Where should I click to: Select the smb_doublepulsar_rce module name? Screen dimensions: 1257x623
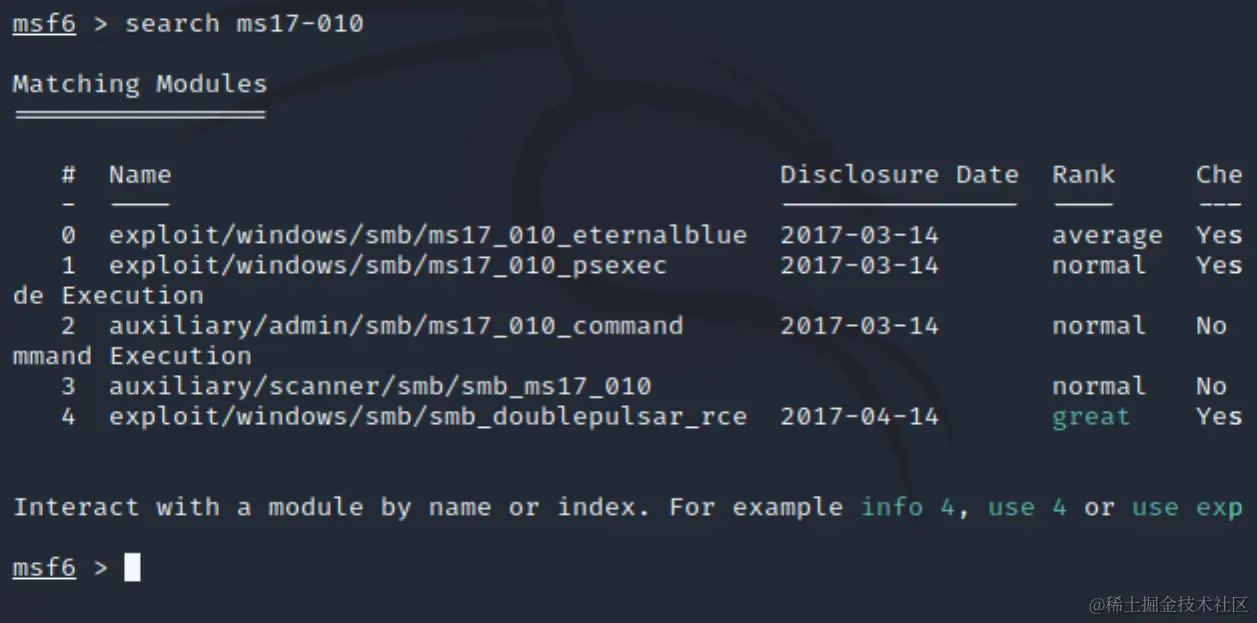click(427, 417)
